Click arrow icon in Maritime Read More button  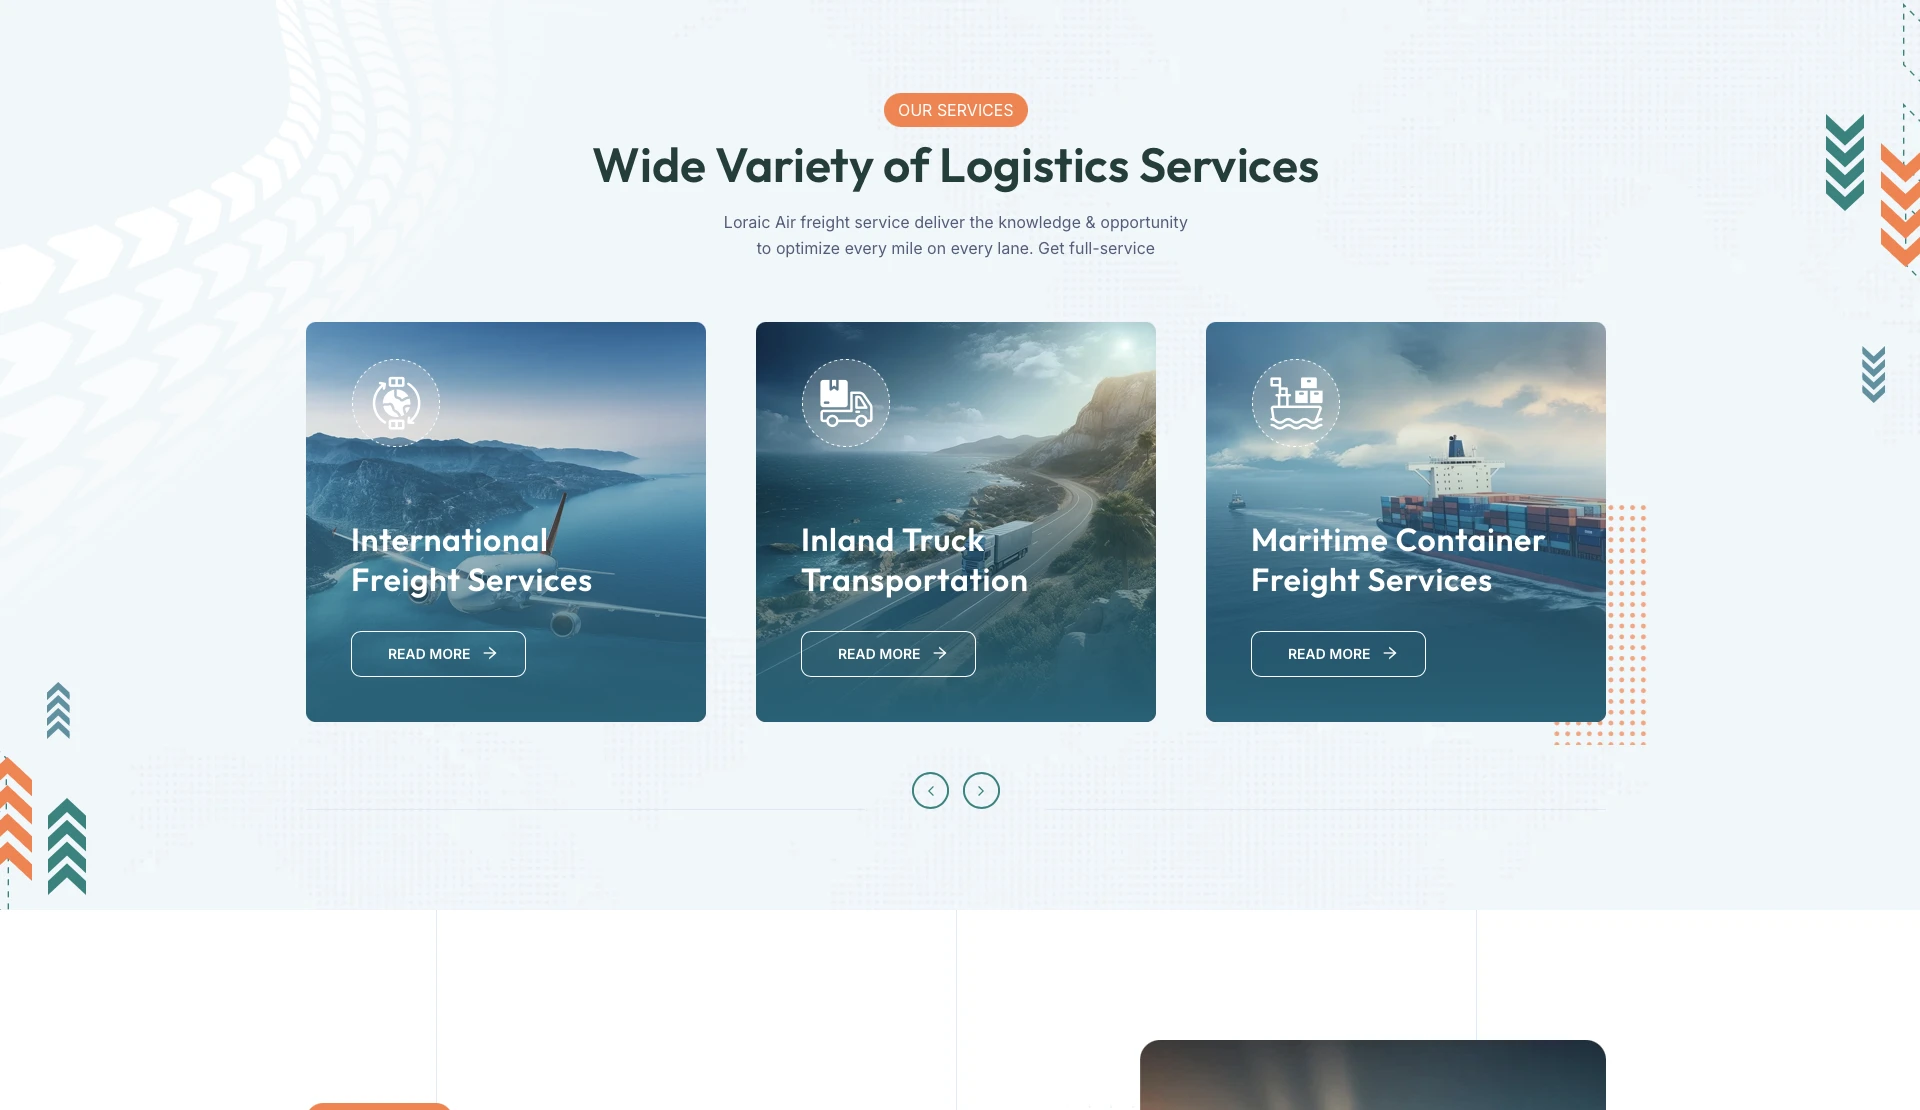click(x=1390, y=653)
